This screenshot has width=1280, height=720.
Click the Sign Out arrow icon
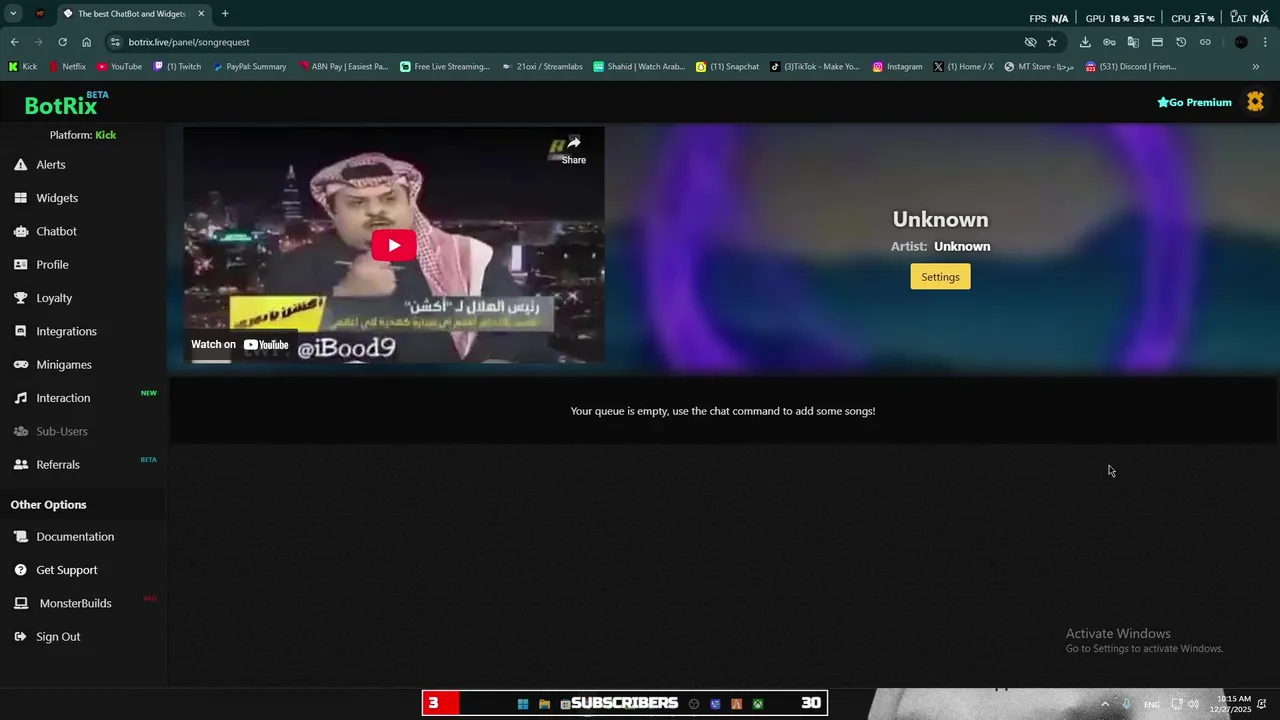pyautogui.click(x=20, y=637)
